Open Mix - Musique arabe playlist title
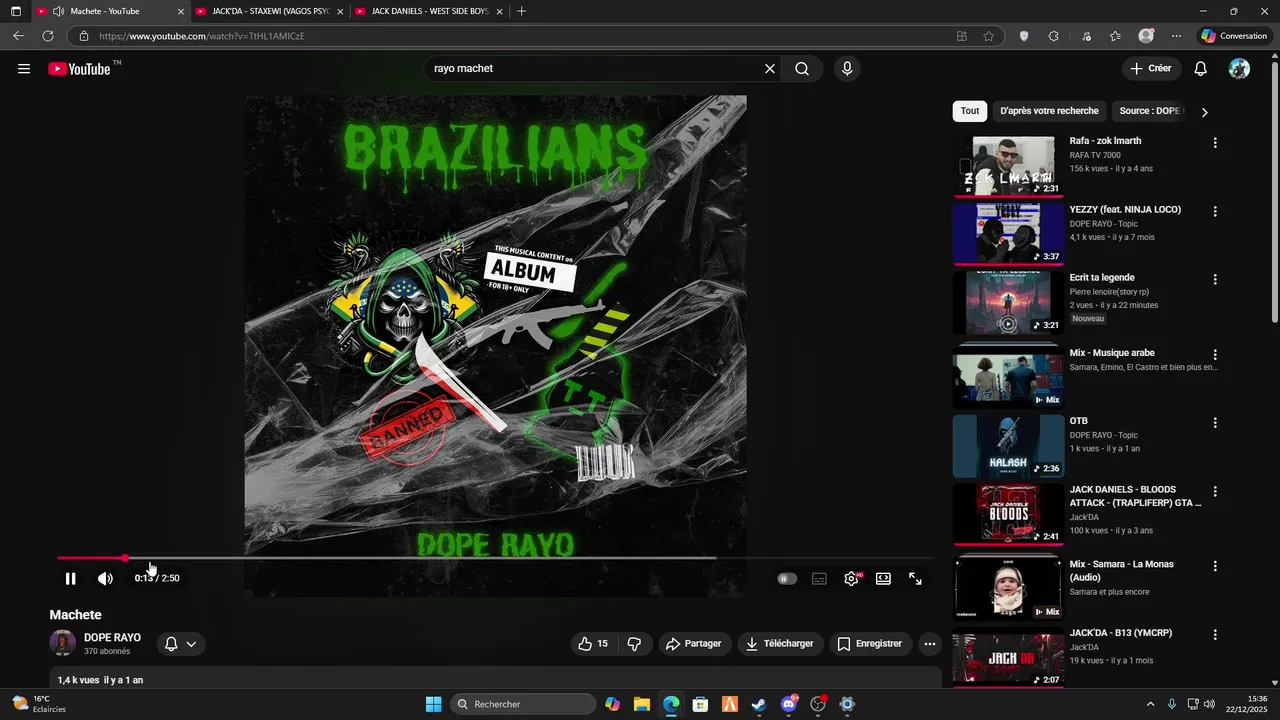Screen dimensions: 1280x720 click(1112, 353)
